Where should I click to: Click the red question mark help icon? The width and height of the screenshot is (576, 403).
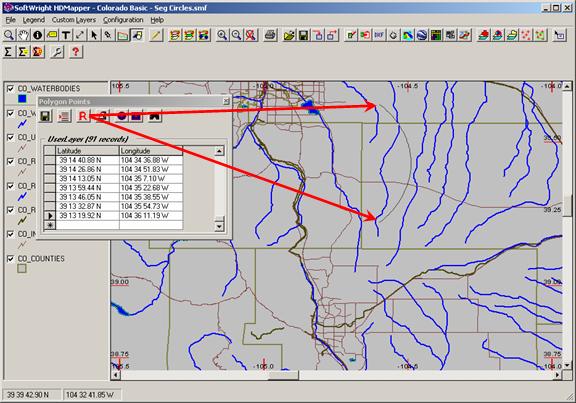(76, 52)
